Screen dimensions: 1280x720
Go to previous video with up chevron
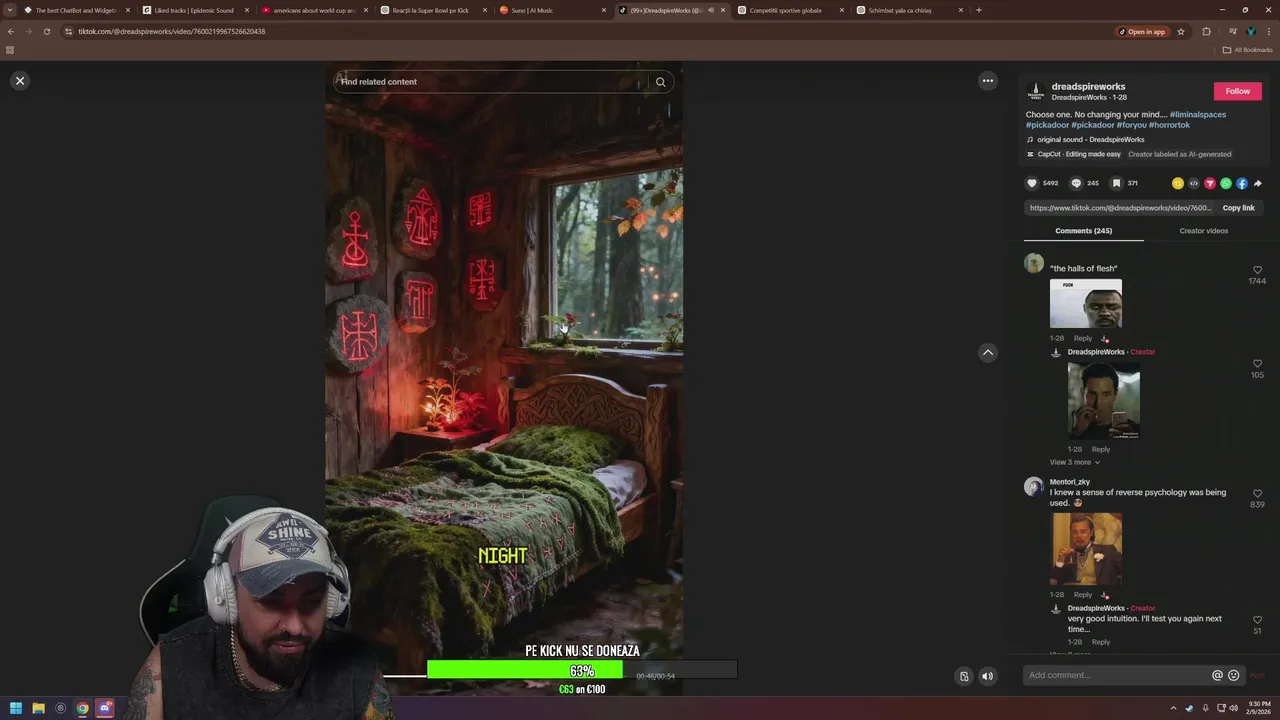tap(988, 352)
